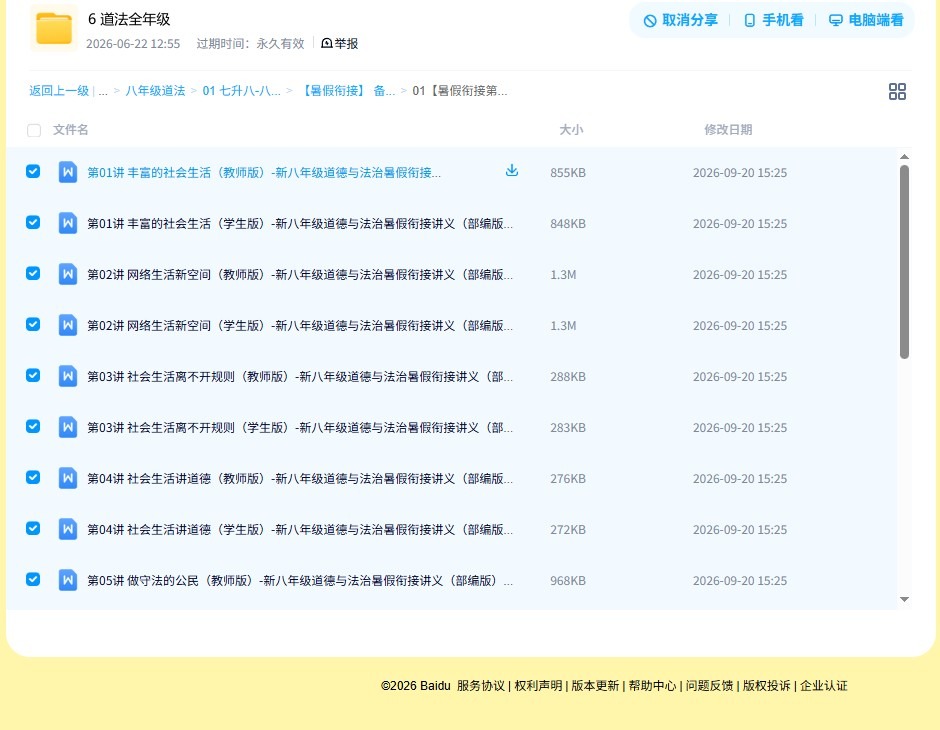Image resolution: width=940 pixels, height=730 pixels.
Task: Open the 八年级道法 breadcrumb
Action: pyautogui.click(x=155, y=91)
